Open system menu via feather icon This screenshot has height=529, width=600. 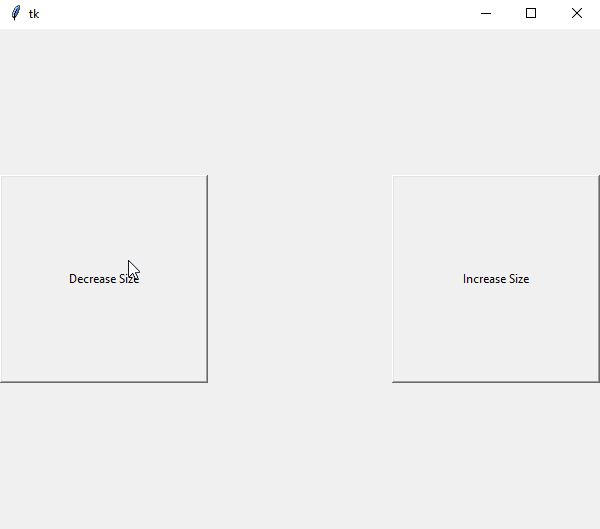pyautogui.click(x=15, y=13)
